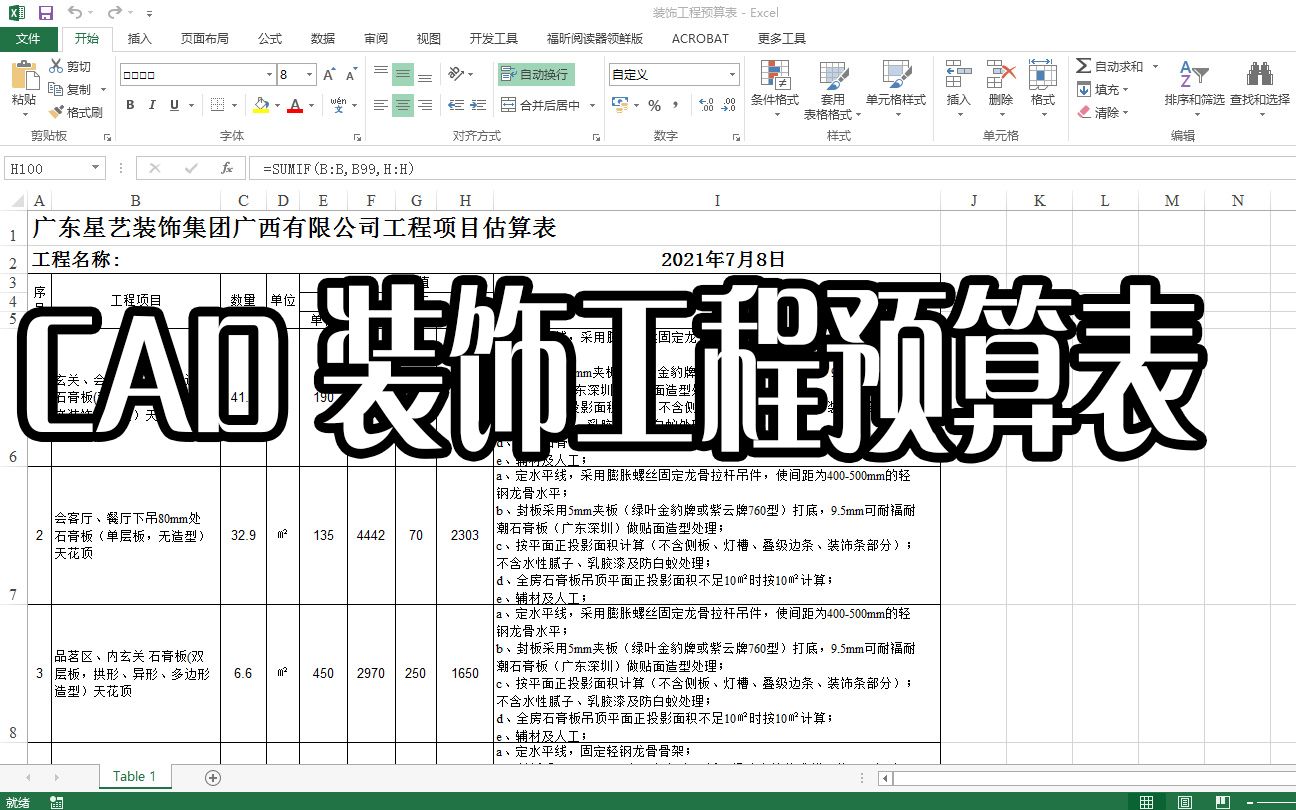Click into the formula bar with SUMIF formula

(x=770, y=169)
